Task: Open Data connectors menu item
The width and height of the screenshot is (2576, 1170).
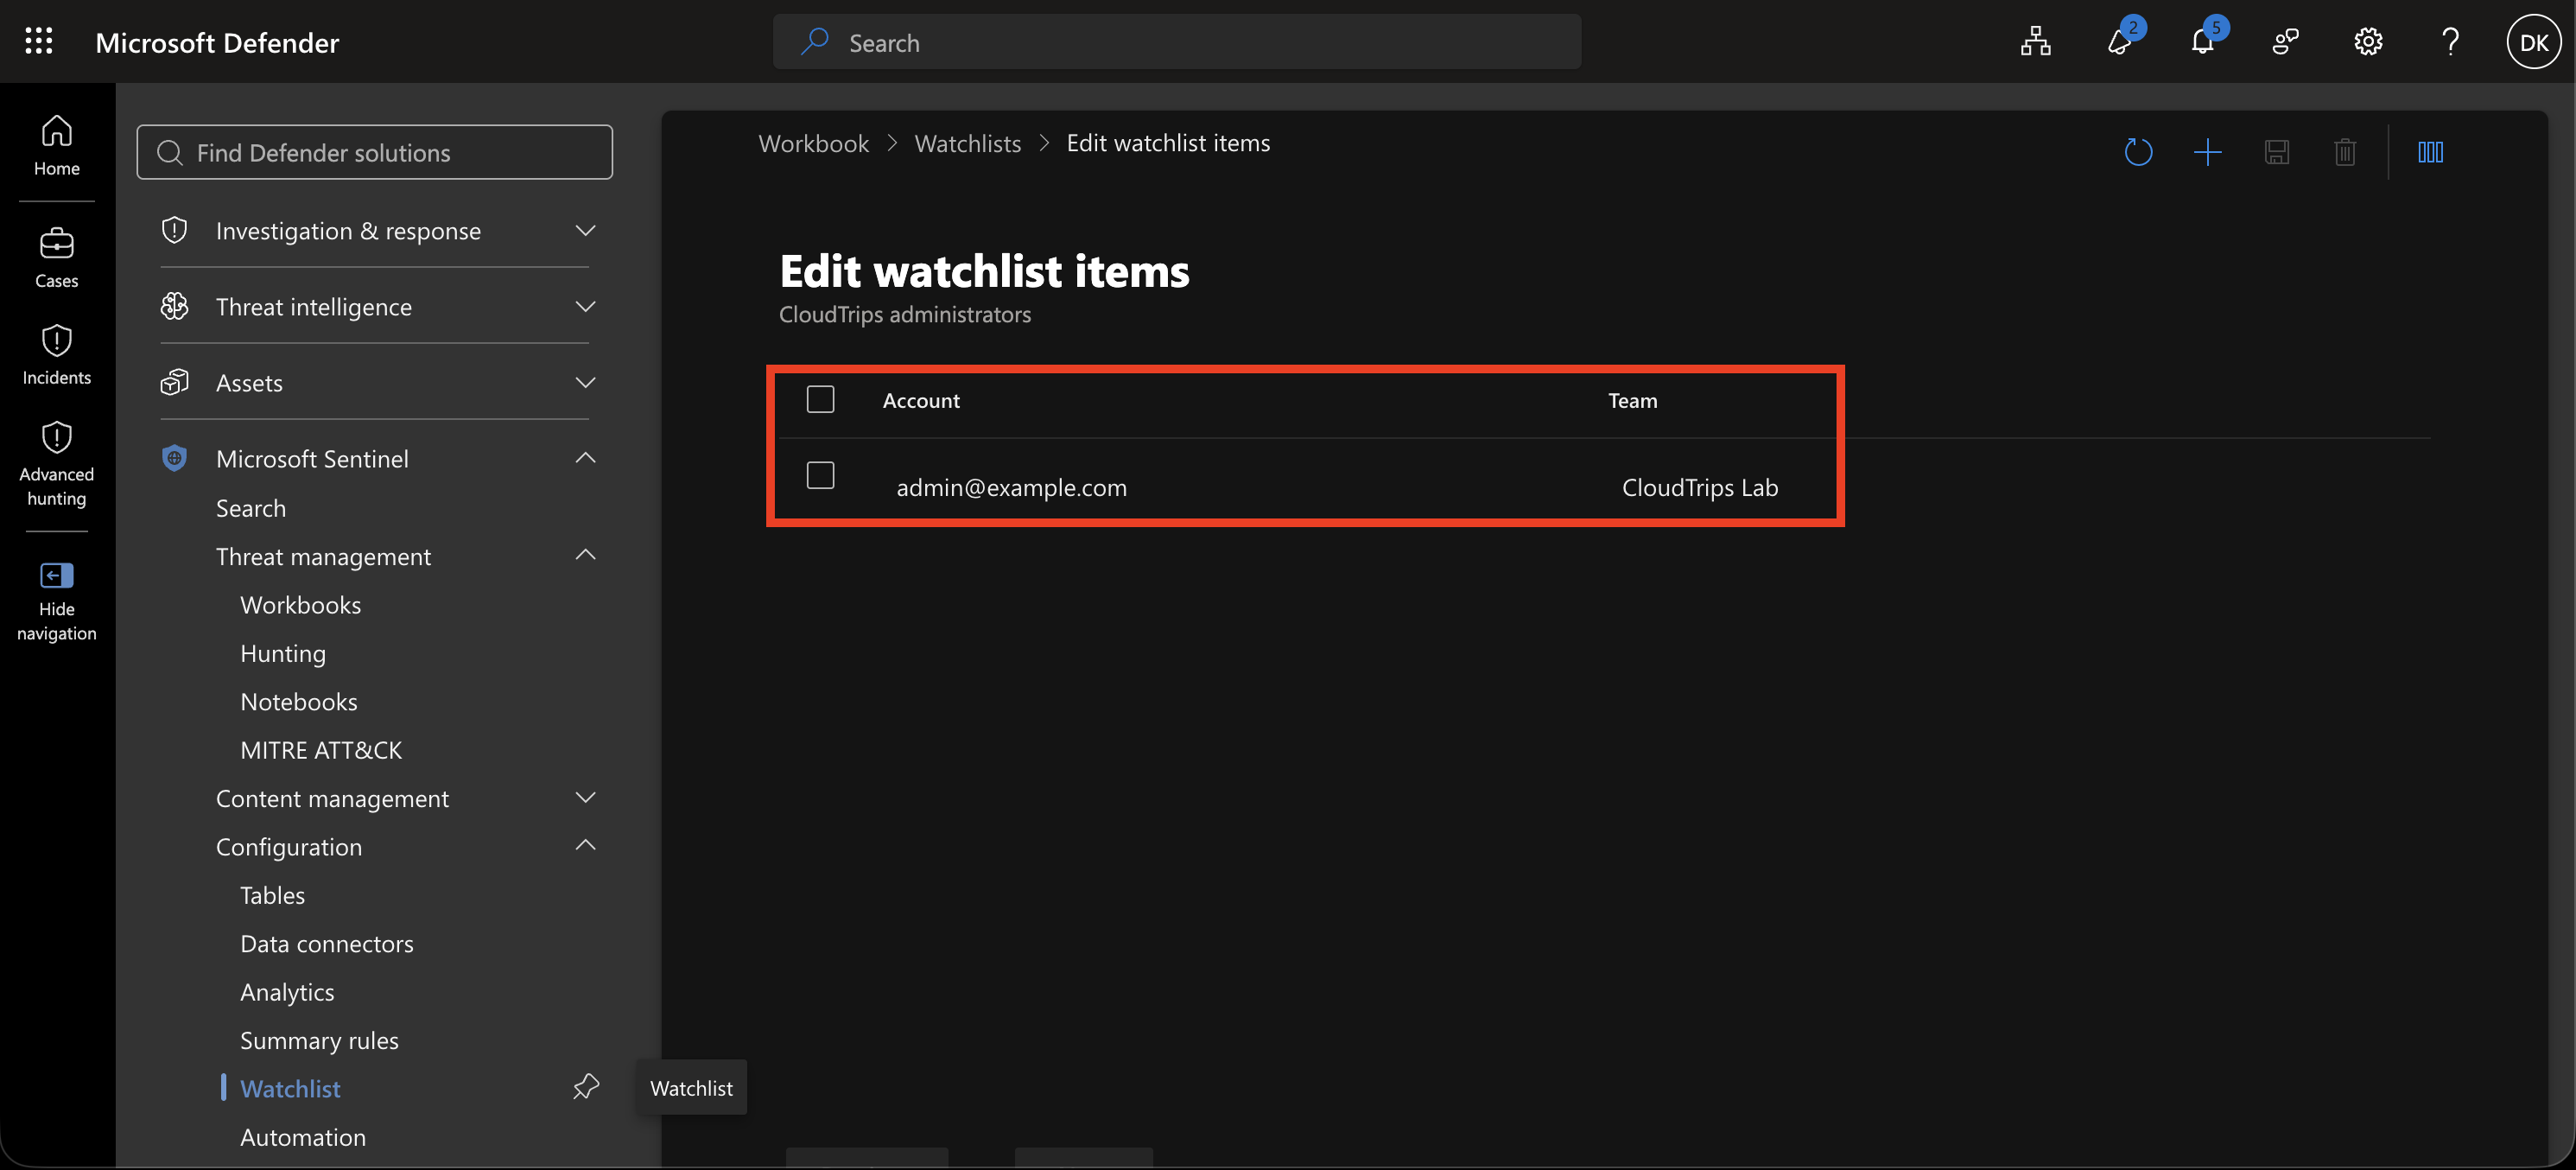Action: pos(327,943)
